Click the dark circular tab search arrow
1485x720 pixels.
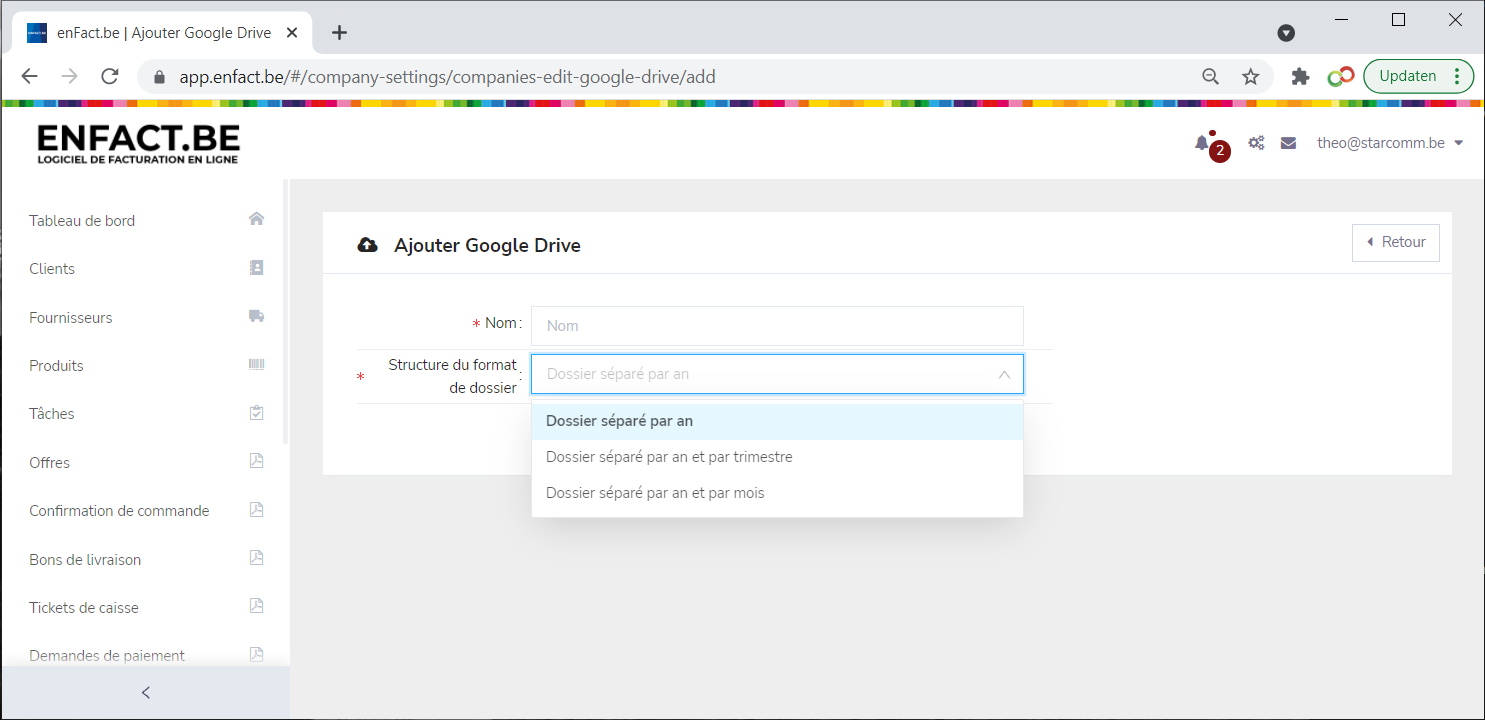coord(1287,33)
